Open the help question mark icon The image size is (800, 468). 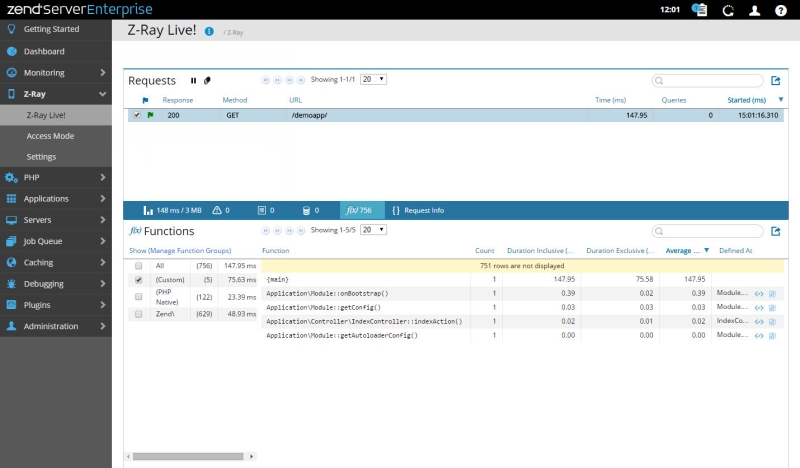tap(781, 10)
